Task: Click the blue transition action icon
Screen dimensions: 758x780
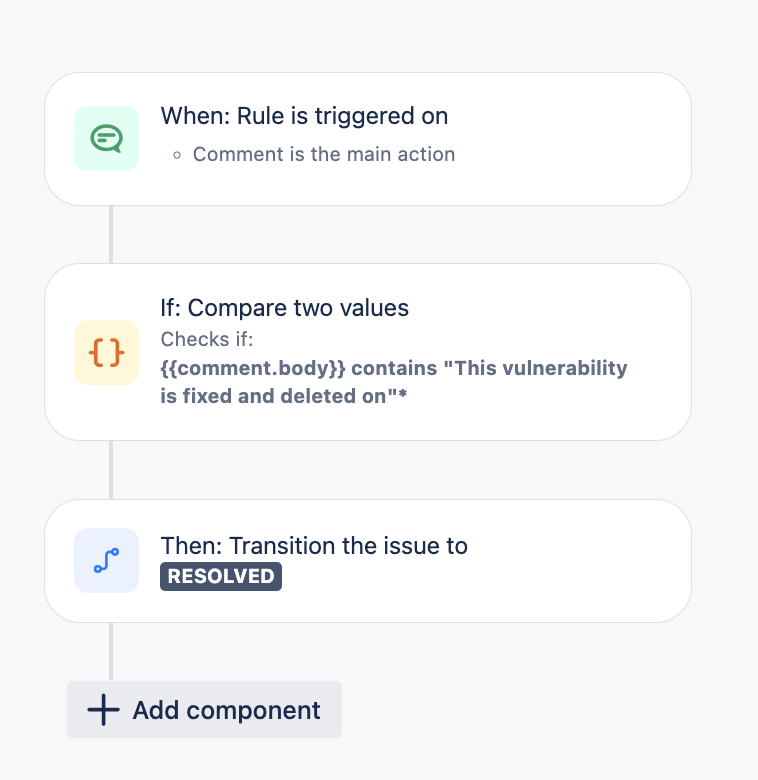Action: click(106, 560)
